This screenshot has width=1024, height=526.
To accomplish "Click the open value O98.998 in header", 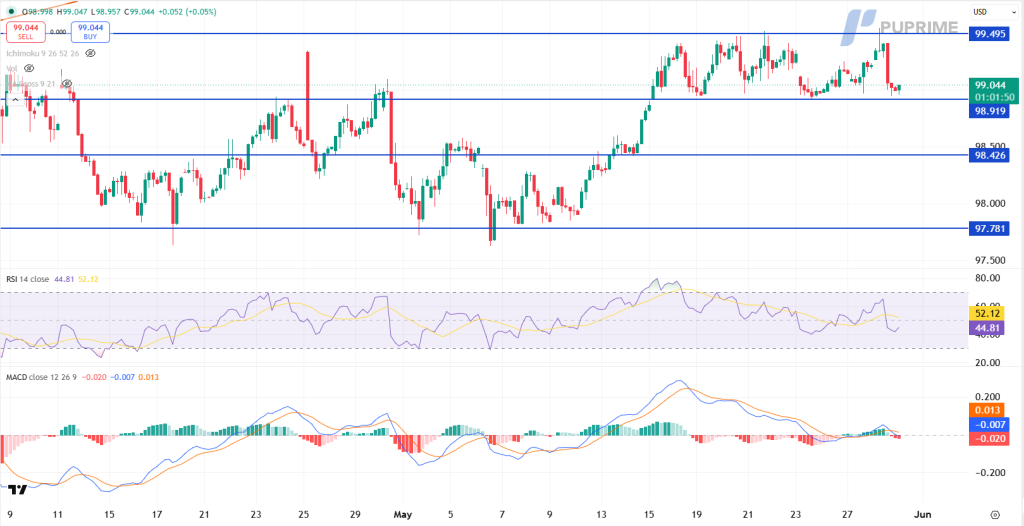I will coord(37,12).
